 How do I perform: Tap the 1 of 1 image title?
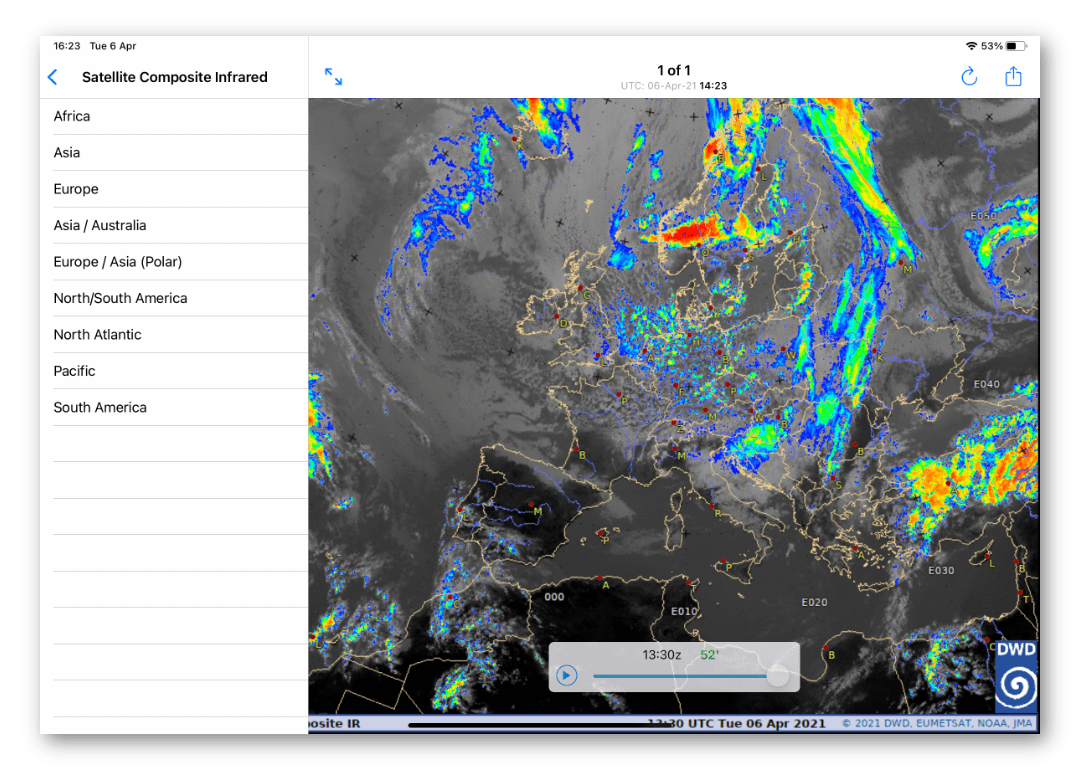point(673,70)
